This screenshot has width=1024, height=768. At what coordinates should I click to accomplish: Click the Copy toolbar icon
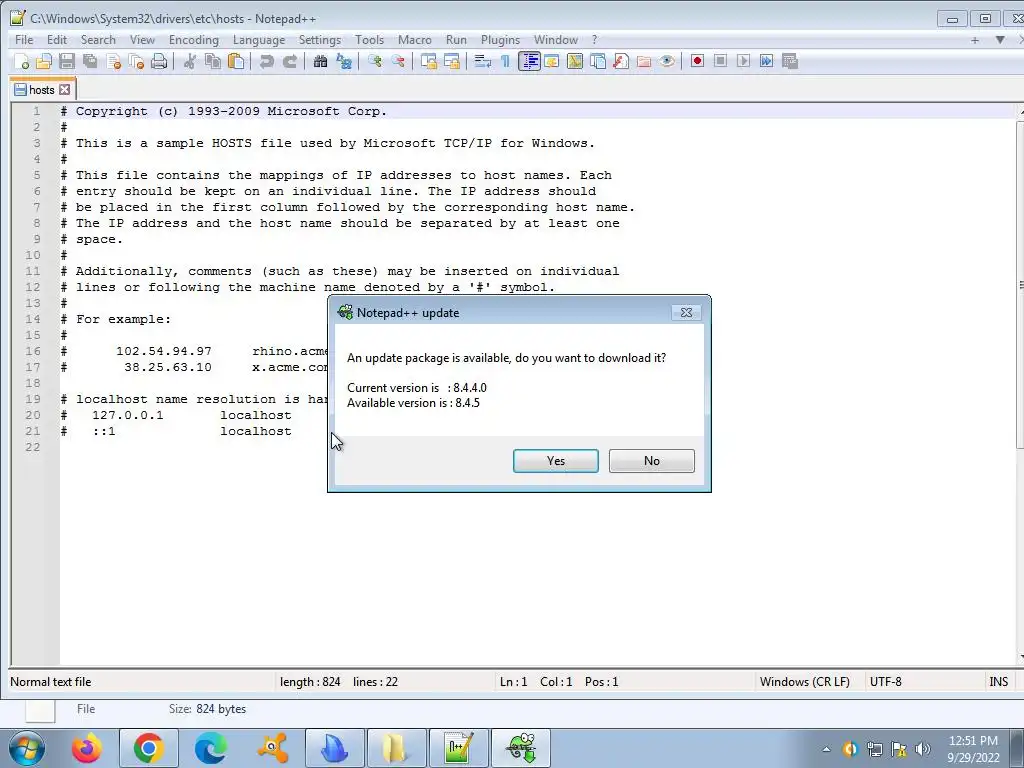point(213,61)
